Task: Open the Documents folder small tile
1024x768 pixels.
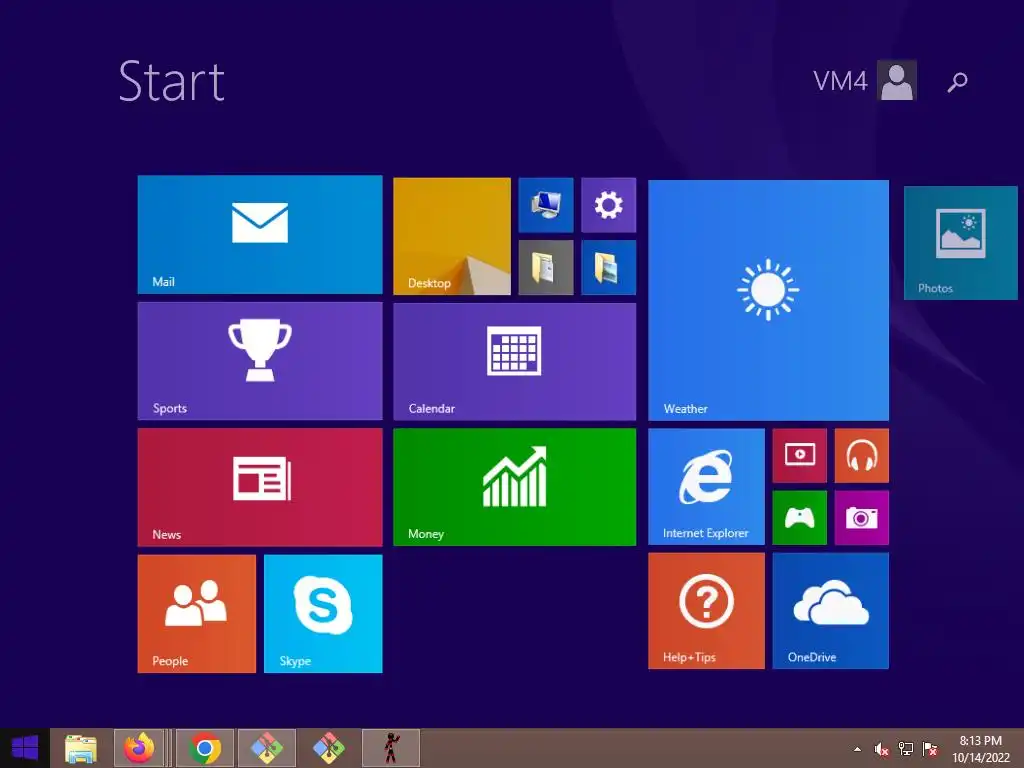Action: 546,267
